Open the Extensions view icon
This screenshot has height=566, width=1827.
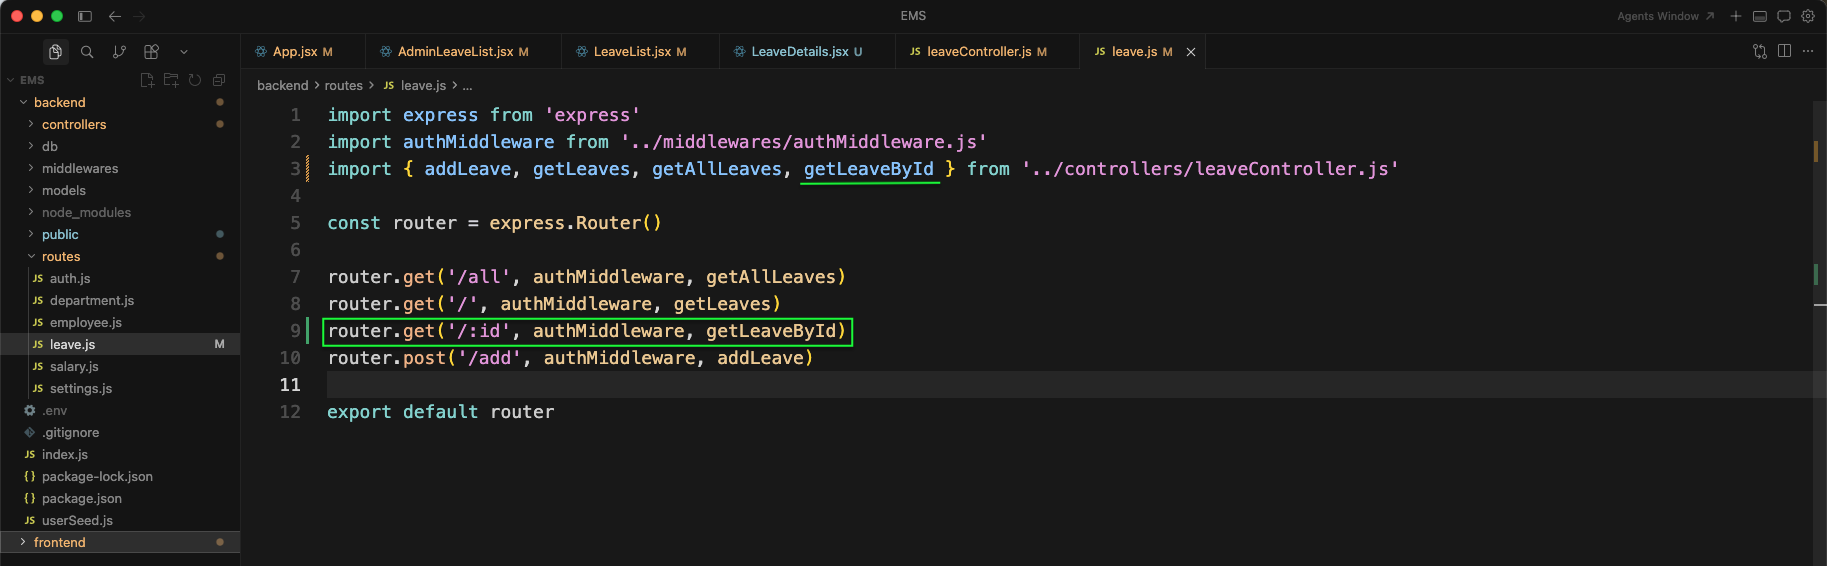tap(151, 52)
